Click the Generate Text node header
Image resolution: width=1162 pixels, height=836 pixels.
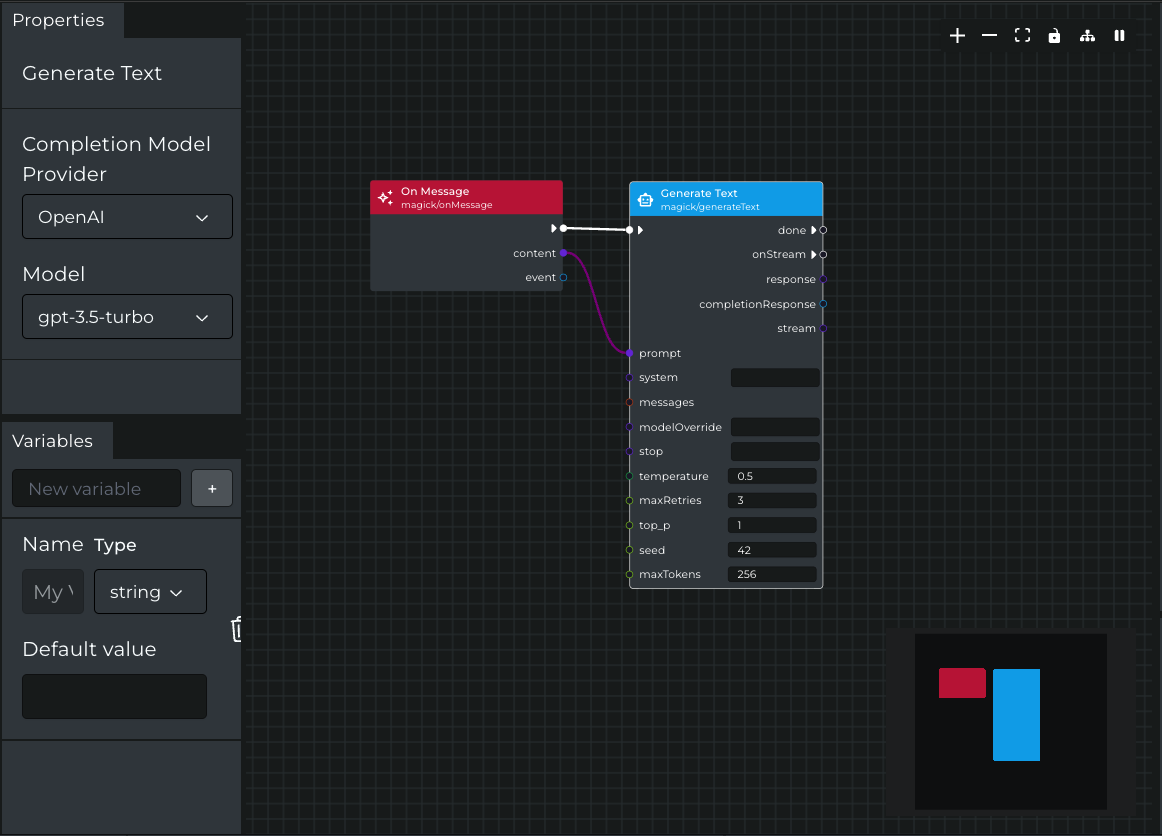726,199
